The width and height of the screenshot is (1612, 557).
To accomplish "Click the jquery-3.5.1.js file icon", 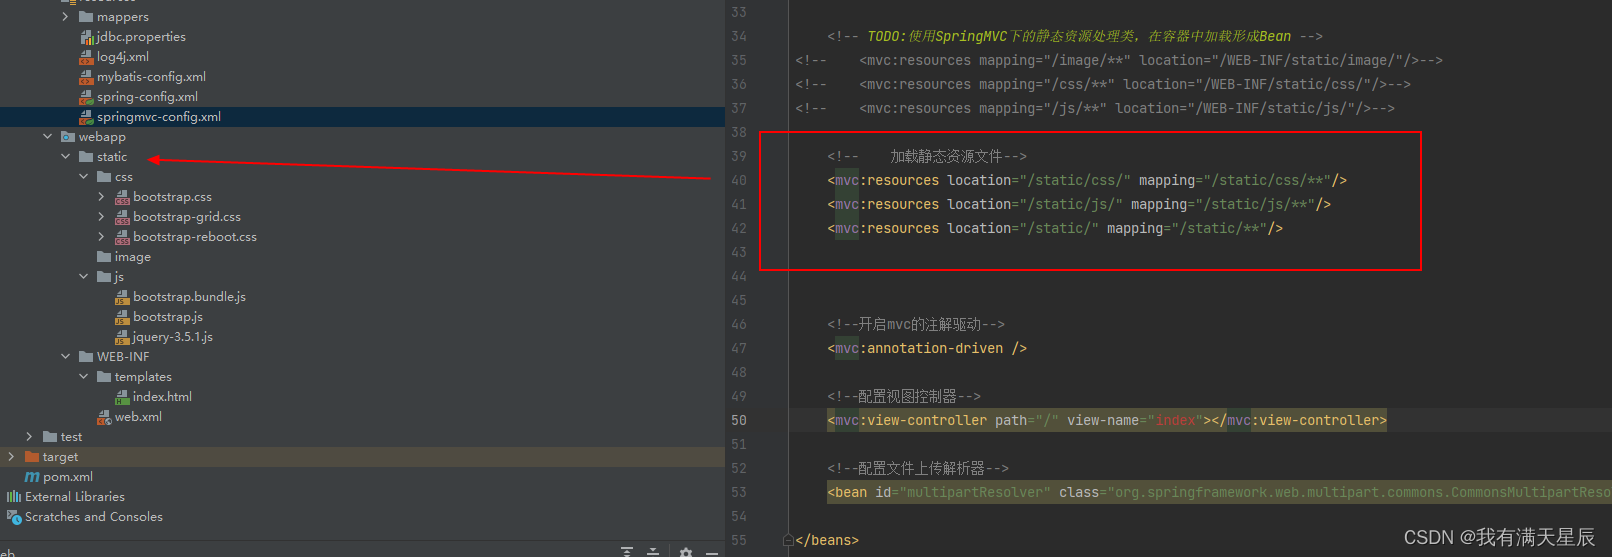I will pyautogui.click(x=122, y=337).
